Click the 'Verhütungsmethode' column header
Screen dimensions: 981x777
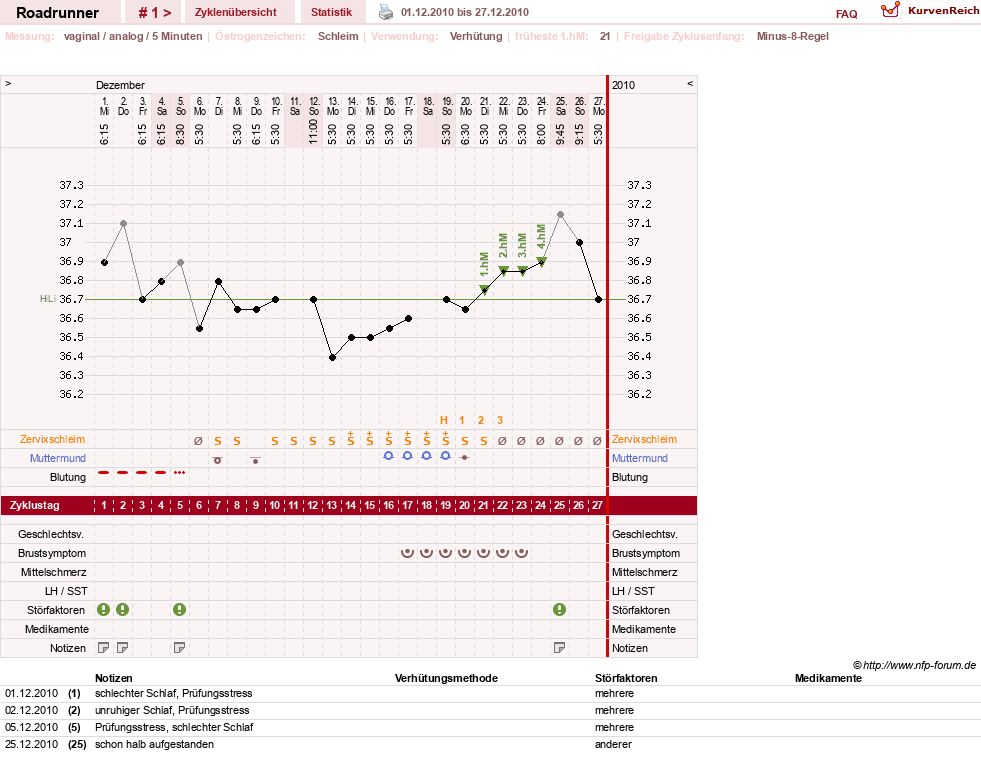(x=446, y=678)
